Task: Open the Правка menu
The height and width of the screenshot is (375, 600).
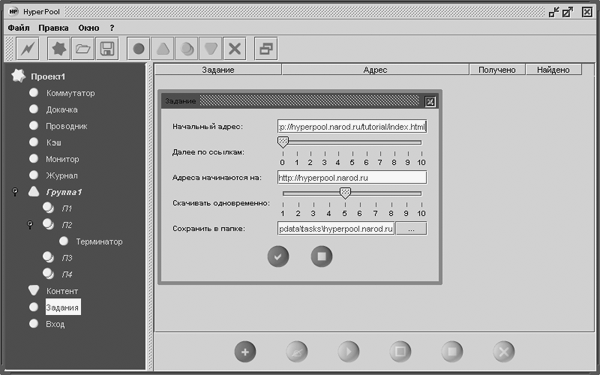Action: click(x=54, y=28)
